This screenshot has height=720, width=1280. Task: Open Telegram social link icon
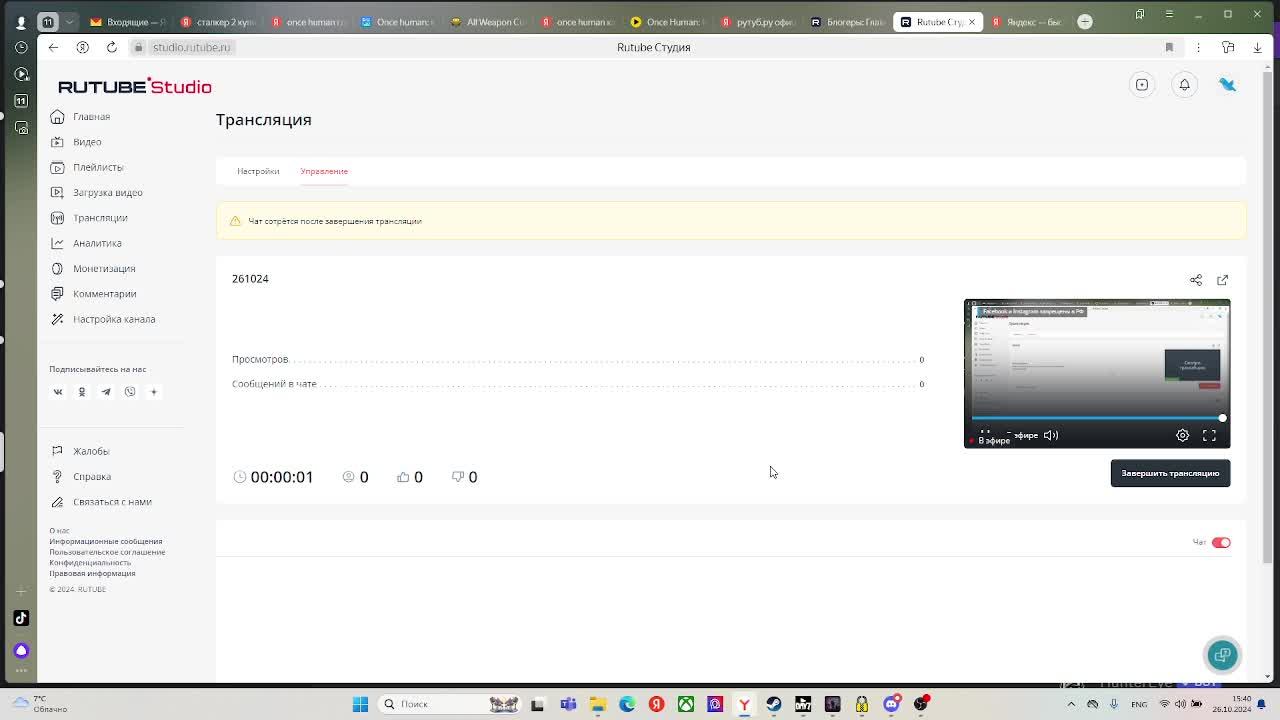(106, 392)
